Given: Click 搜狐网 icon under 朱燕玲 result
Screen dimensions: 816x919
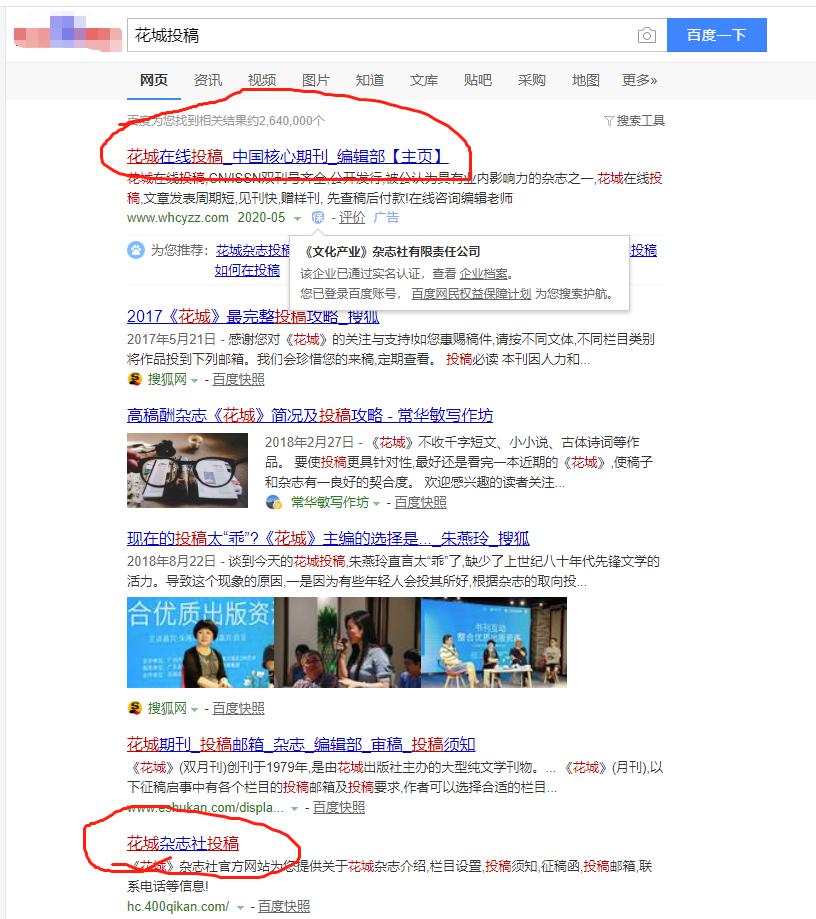Looking at the screenshot, I should [135, 709].
